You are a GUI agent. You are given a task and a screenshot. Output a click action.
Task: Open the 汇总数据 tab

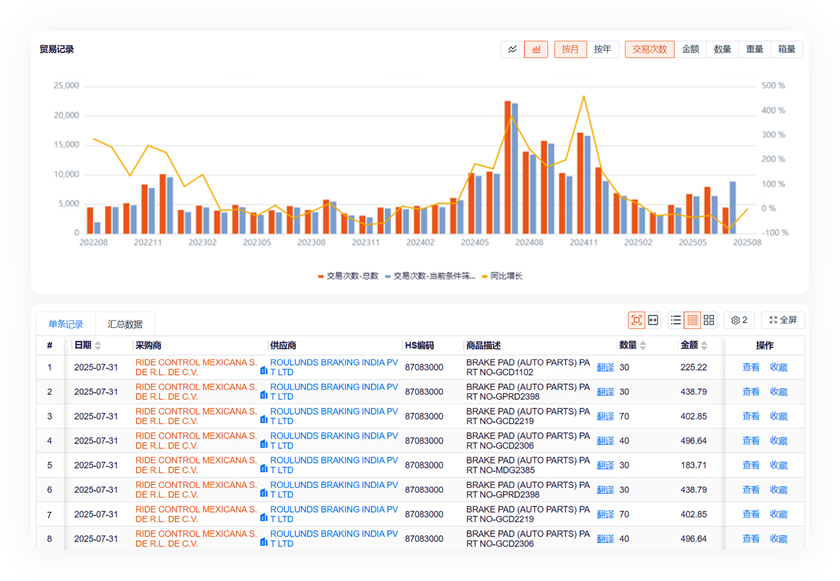pos(126,324)
